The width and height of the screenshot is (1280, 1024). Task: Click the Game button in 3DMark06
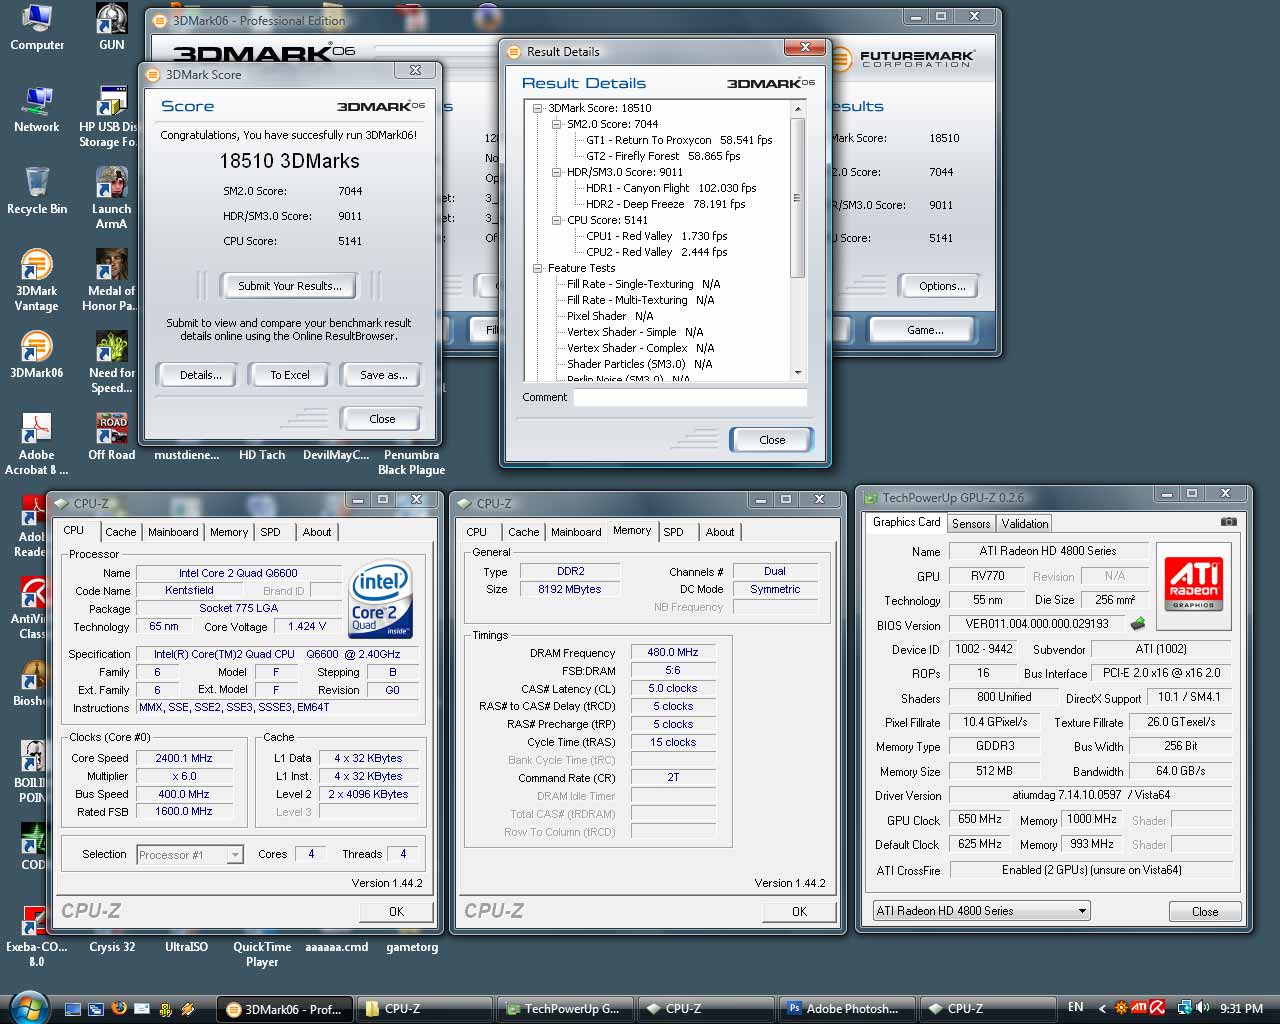(x=925, y=330)
